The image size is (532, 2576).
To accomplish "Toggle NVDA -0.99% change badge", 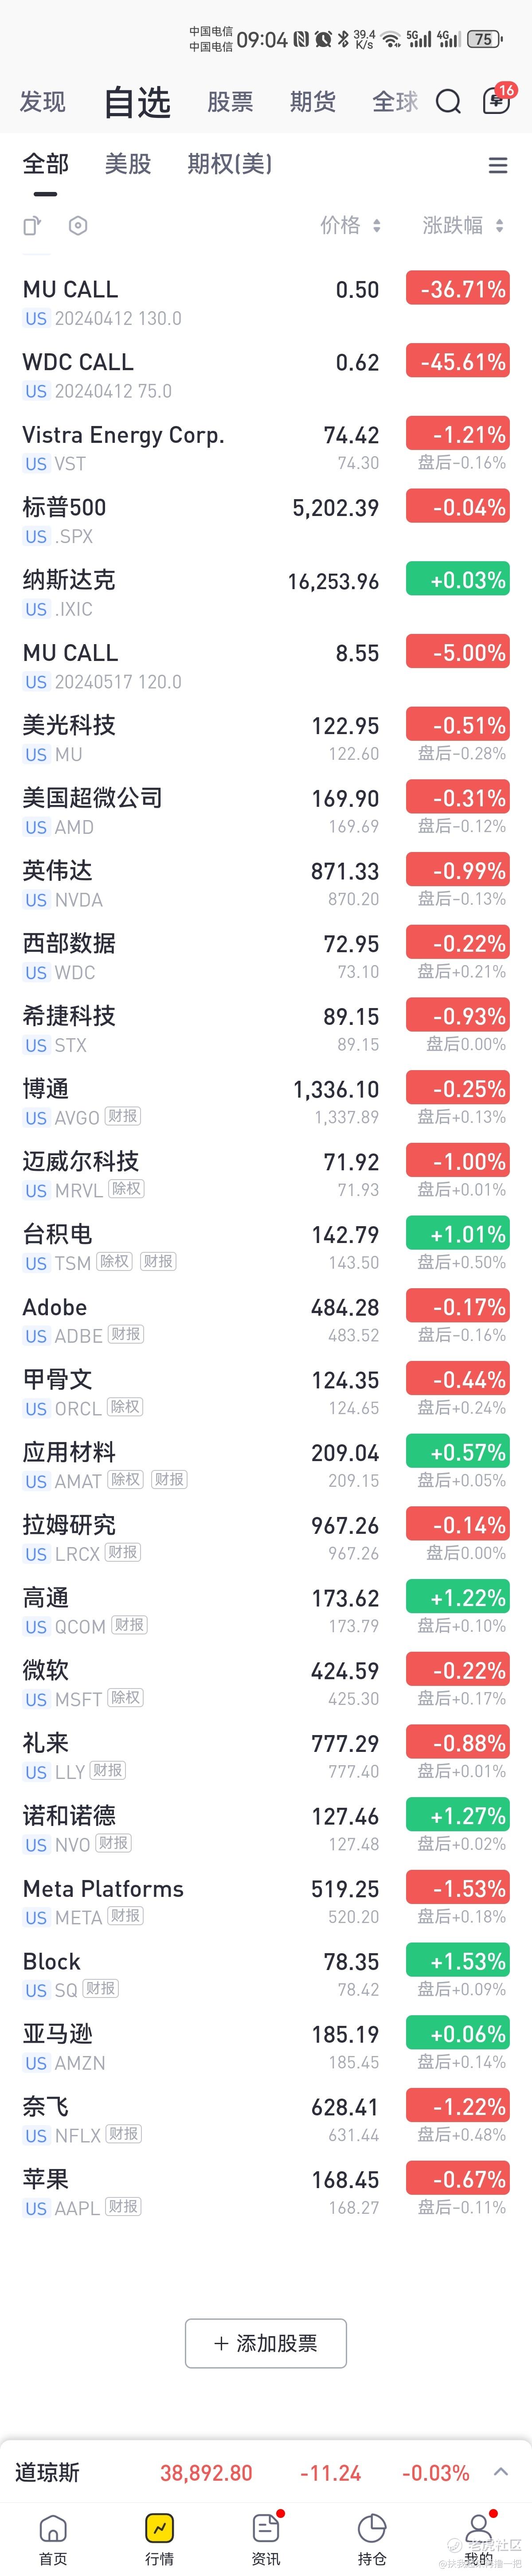I will pyautogui.click(x=458, y=870).
